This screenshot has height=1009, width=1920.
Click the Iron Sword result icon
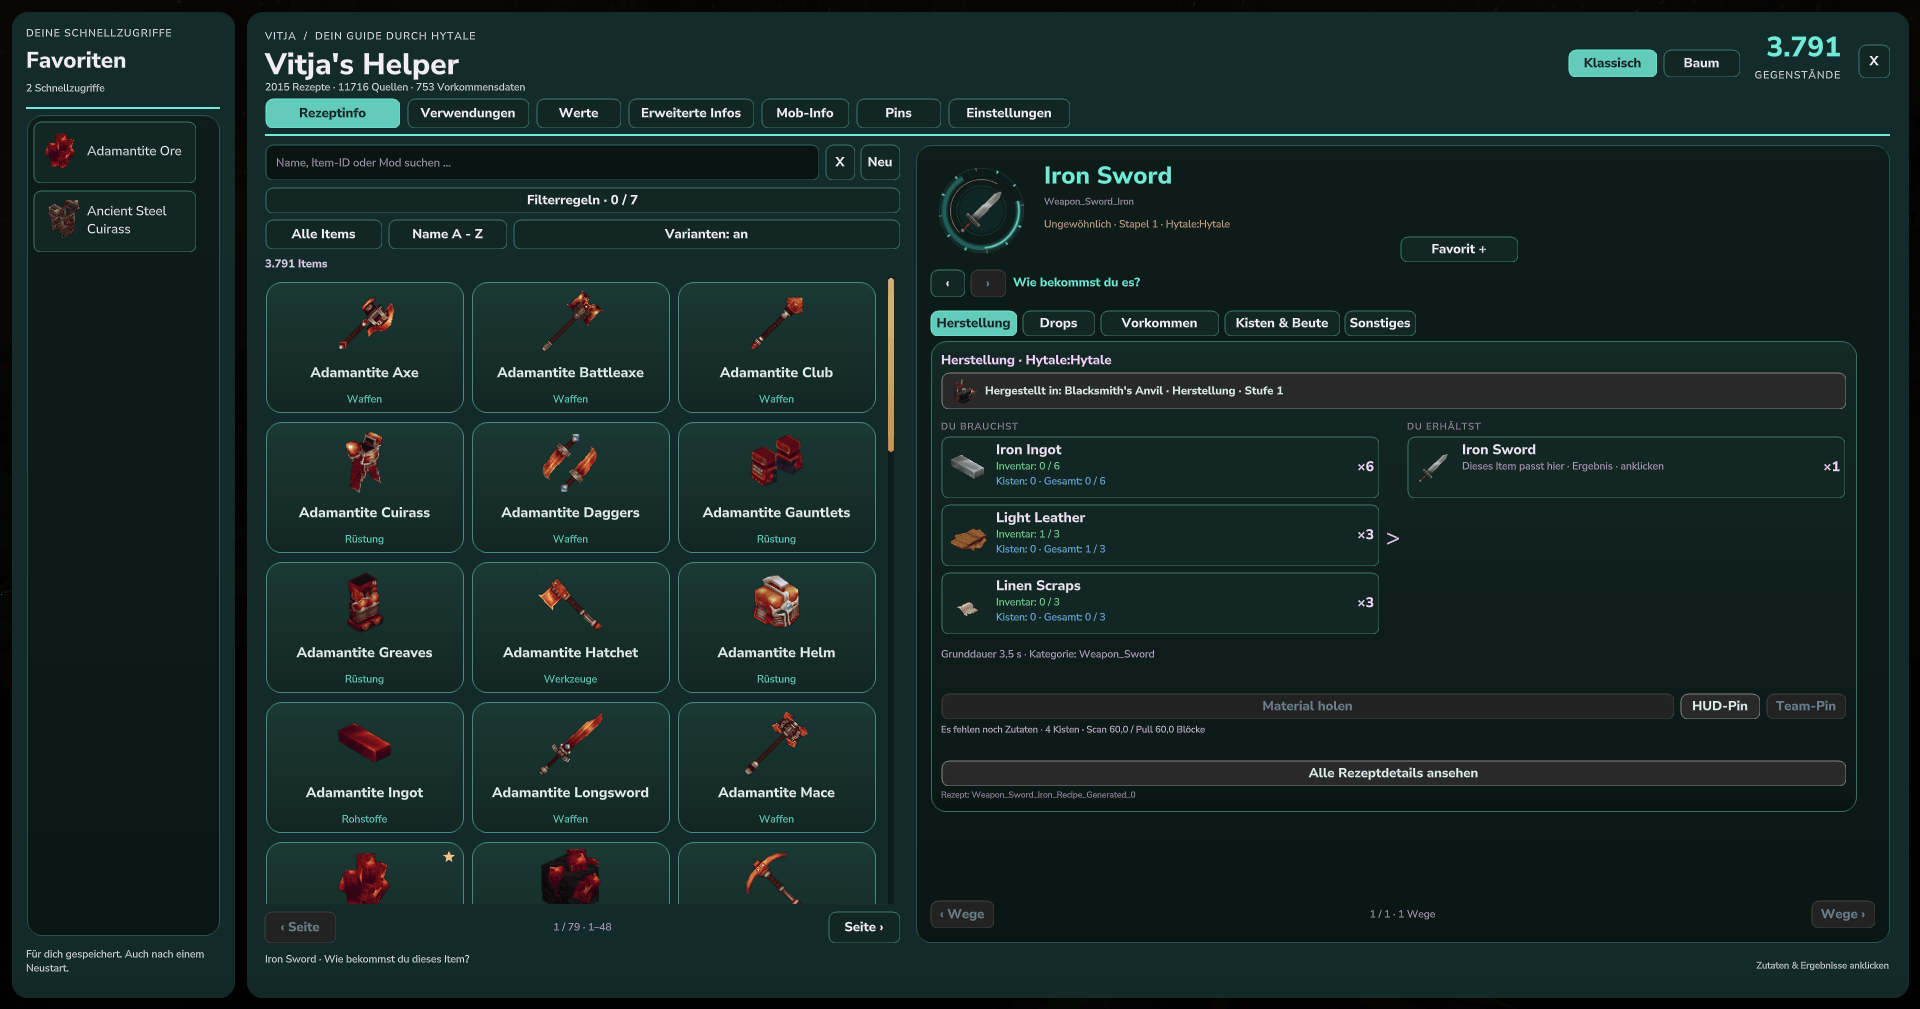pyautogui.click(x=1434, y=467)
